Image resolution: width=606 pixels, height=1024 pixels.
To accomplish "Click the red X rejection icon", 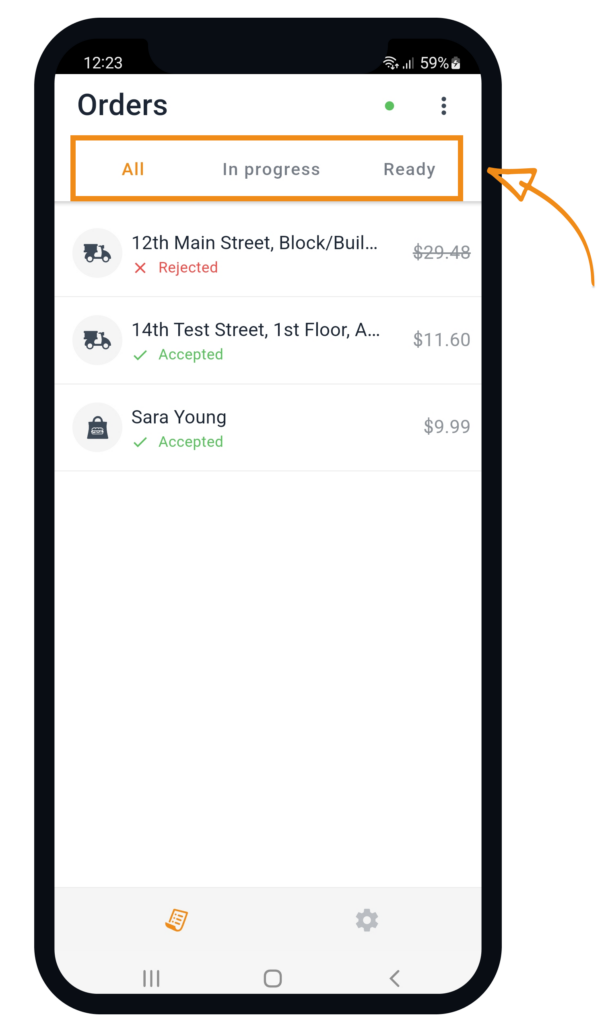I will (x=141, y=267).
